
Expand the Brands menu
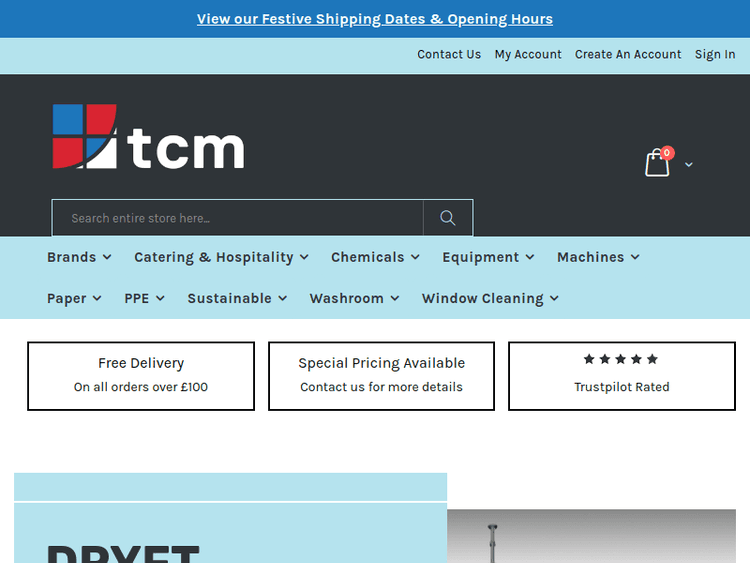(79, 257)
